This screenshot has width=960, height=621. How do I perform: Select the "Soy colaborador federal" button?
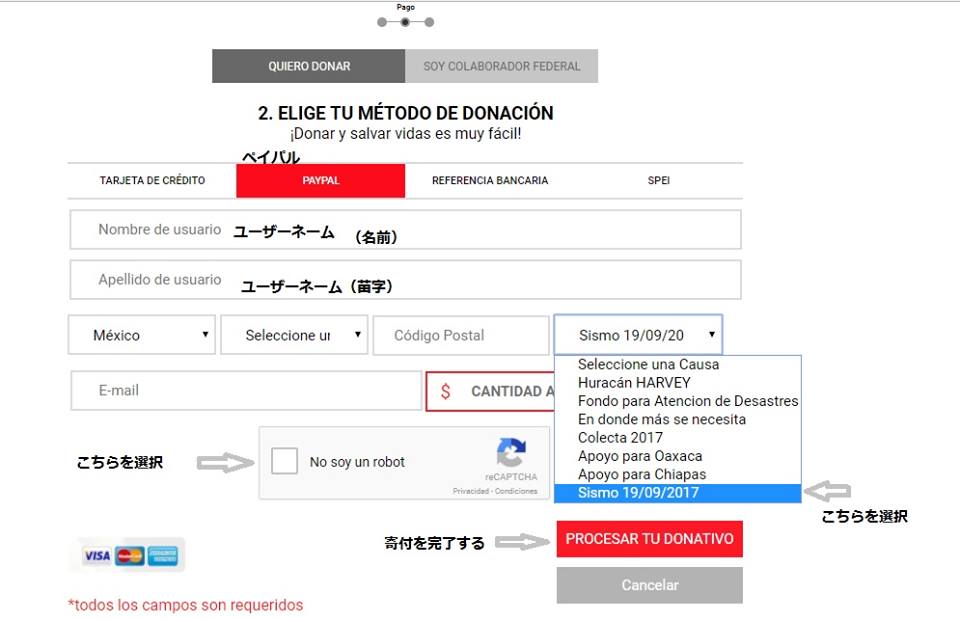pos(501,66)
